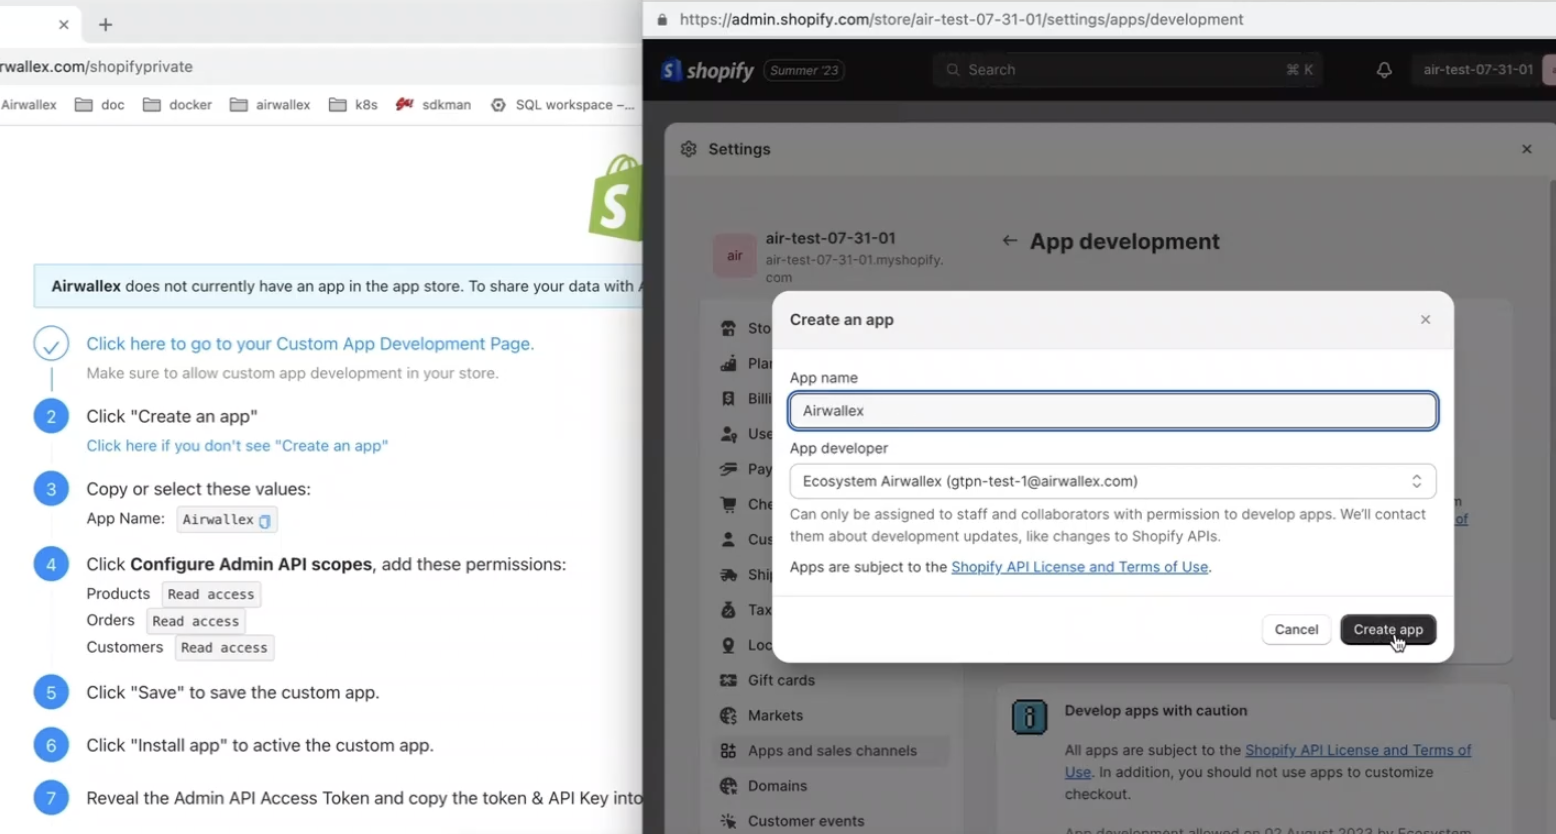Click the App name input field

[x=1112, y=411]
